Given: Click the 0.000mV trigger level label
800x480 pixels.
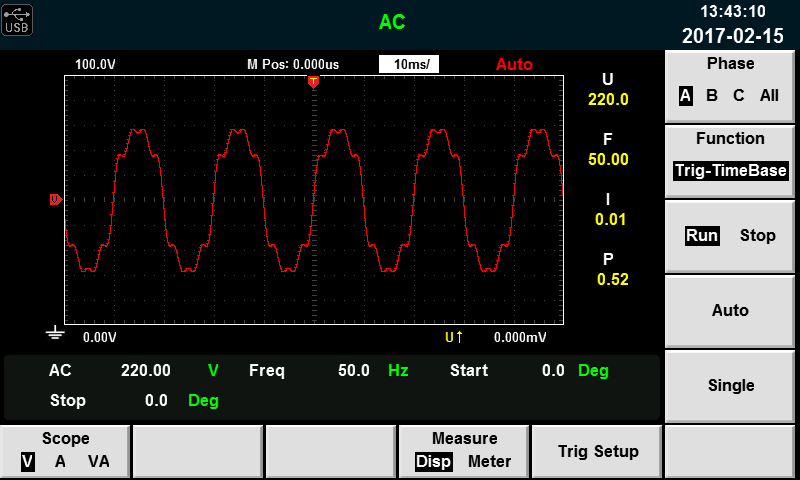Looking at the screenshot, I should point(520,338).
